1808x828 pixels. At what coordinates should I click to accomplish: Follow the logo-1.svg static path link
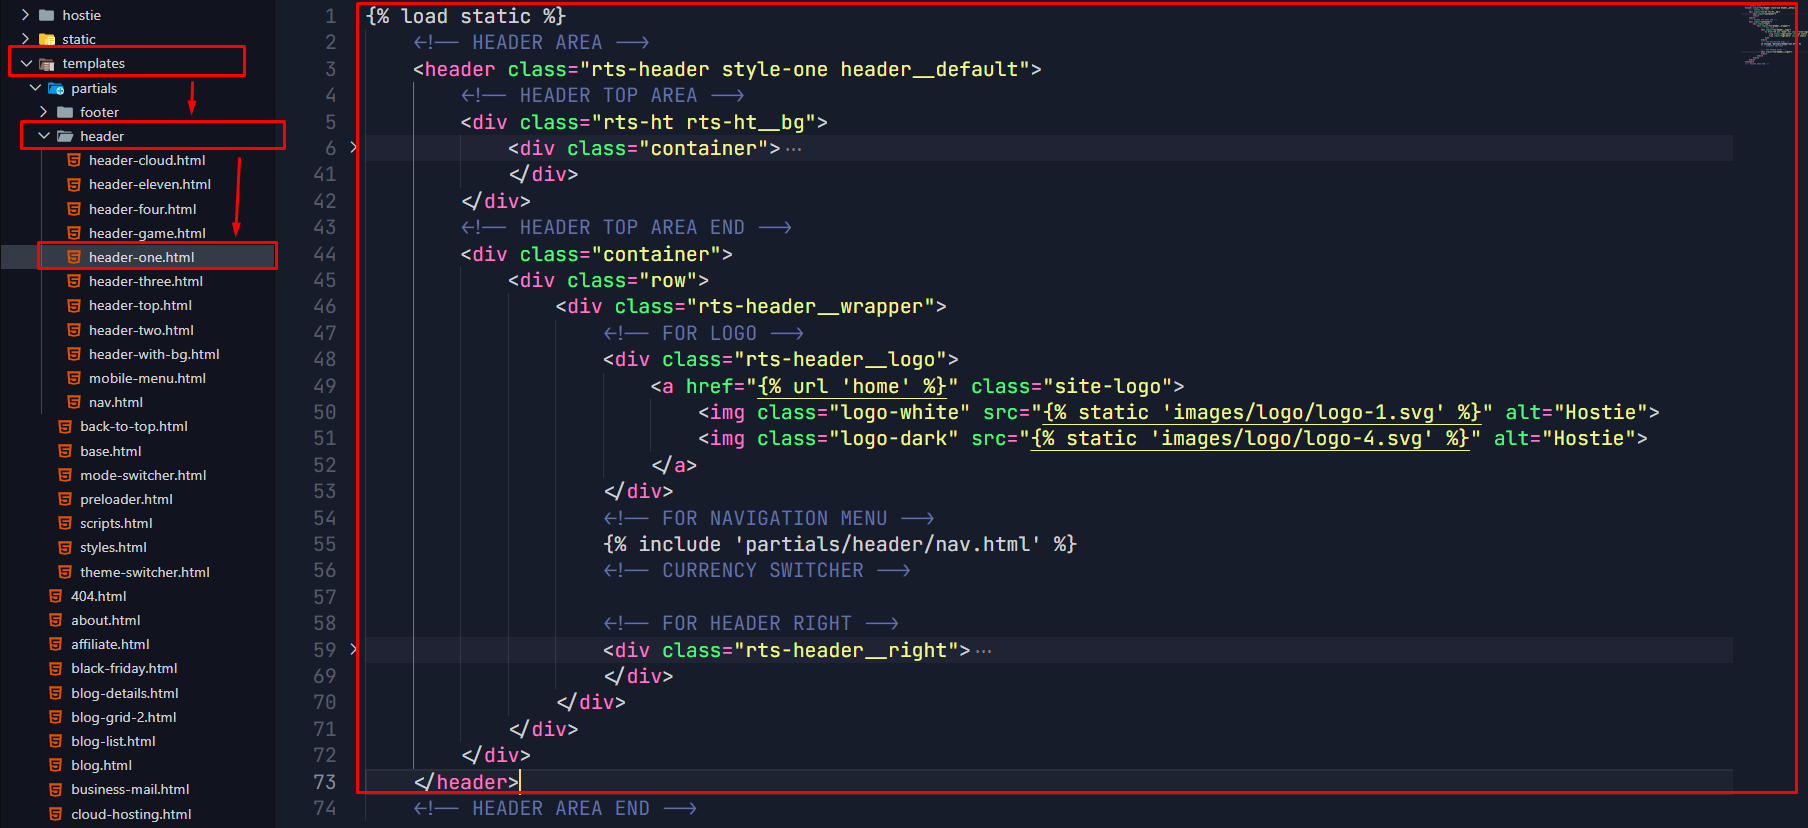coord(1261,412)
